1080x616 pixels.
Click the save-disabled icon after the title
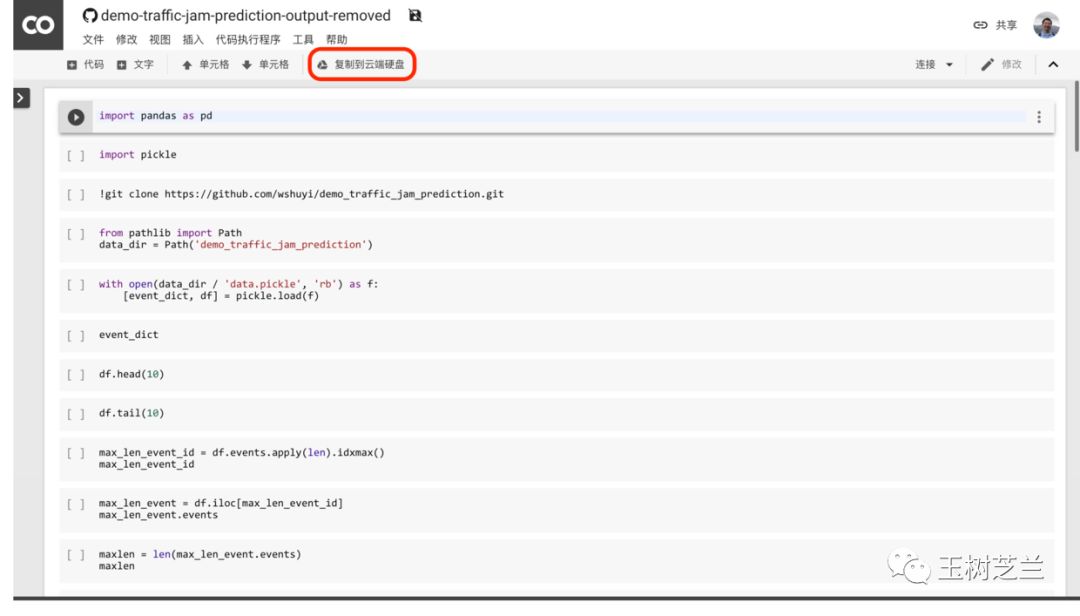[x=415, y=15]
